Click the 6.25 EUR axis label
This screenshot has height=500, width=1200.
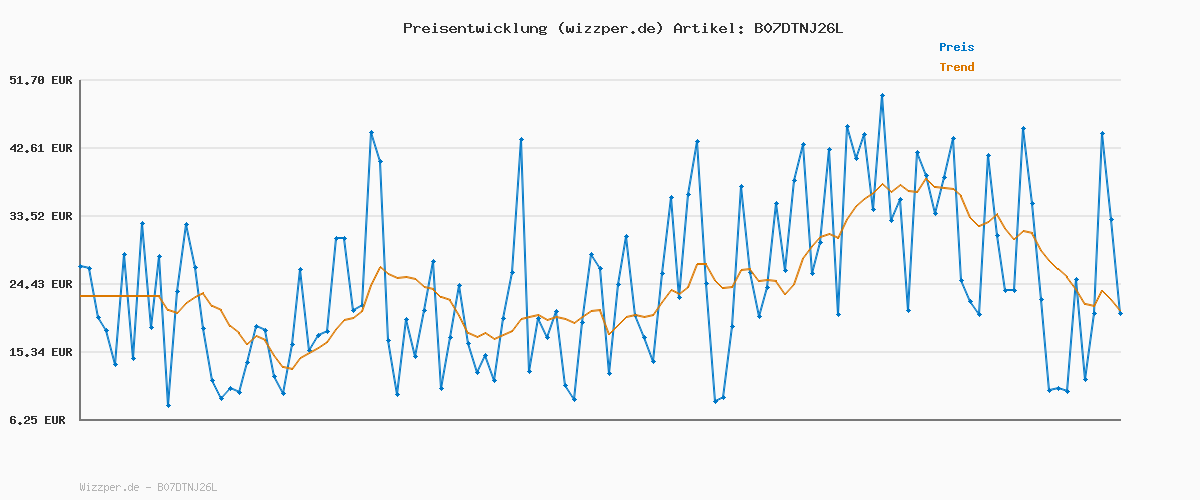[x=37, y=420]
